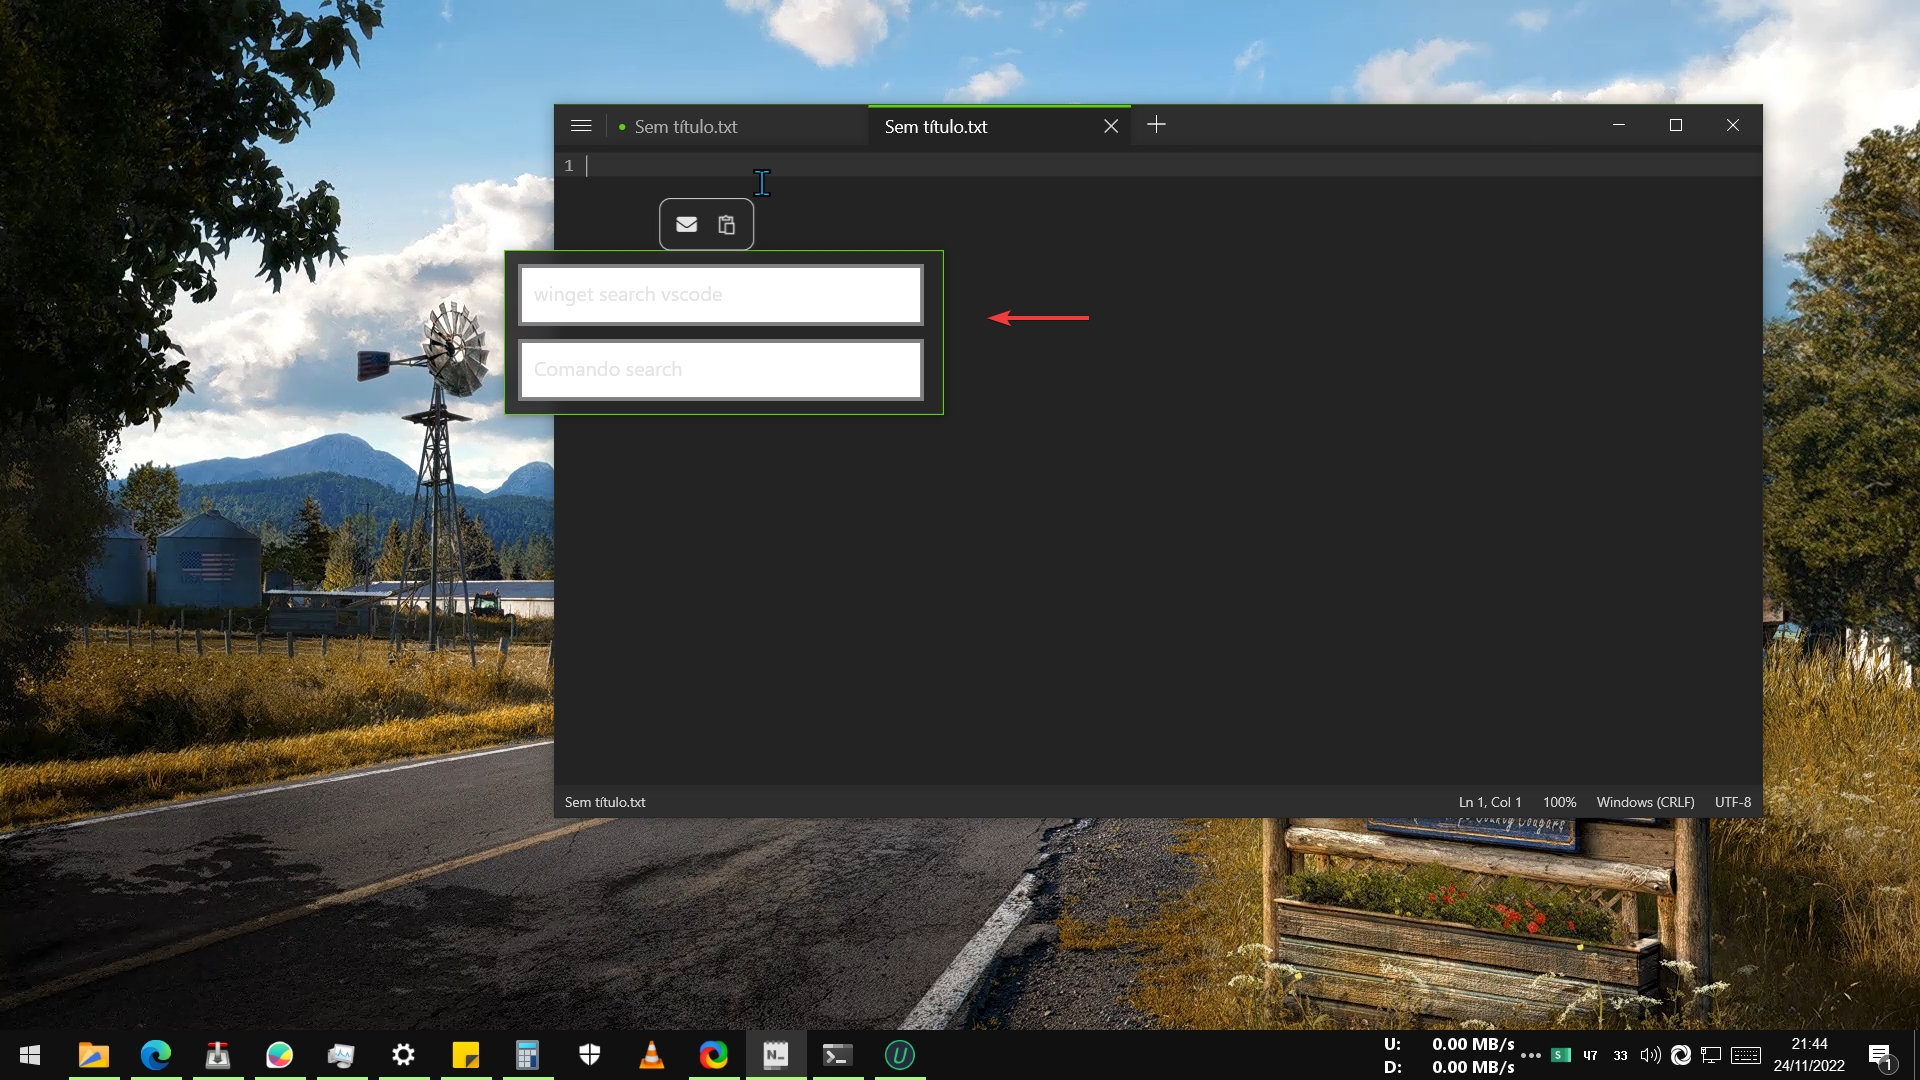1920x1080 pixels.
Task: Open the Ln 1, Col 1 go-to indicator
Action: 1489,802
